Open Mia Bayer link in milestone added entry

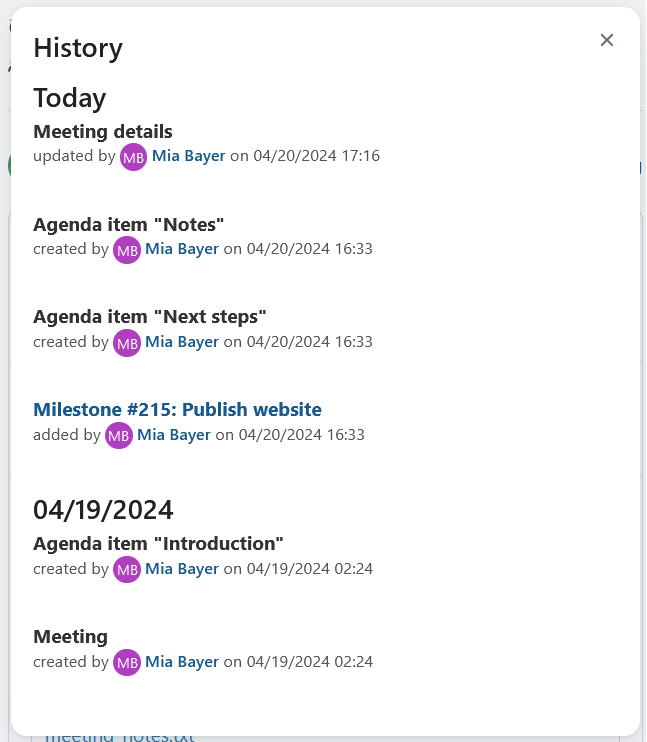tap(174, 435)
